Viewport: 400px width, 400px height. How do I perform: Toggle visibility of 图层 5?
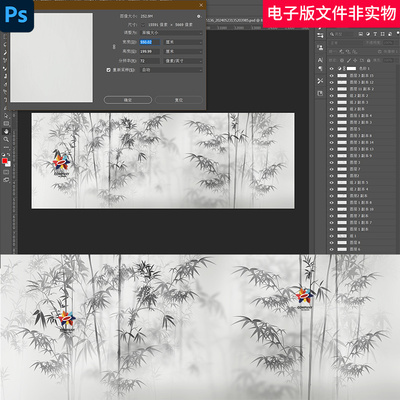(331, 129)
